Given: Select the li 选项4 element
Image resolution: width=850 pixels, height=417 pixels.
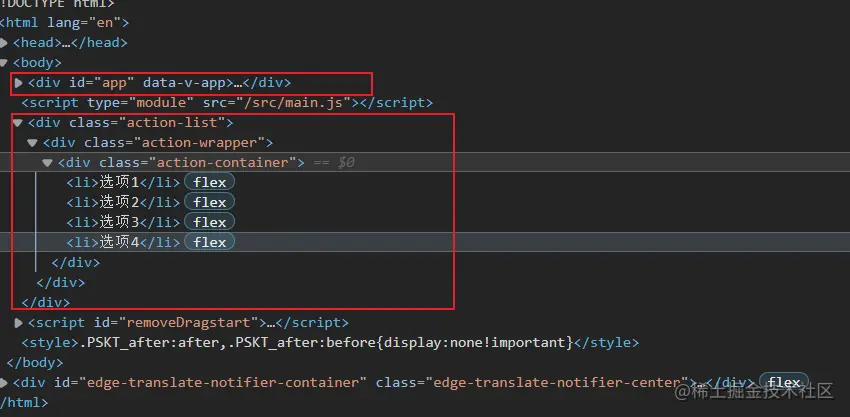Looking at the screenshot, I should (123, 242).
